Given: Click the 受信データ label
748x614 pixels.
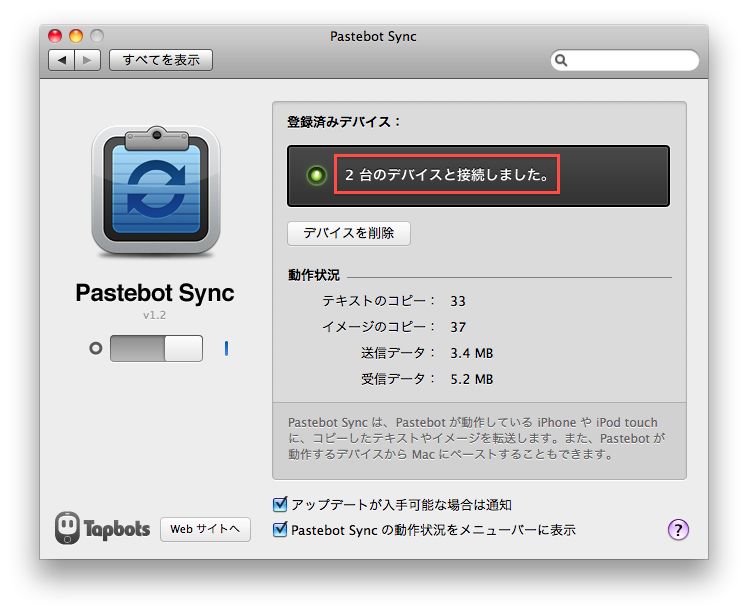Looking at the screenshot, I should (x=398, y=379).
